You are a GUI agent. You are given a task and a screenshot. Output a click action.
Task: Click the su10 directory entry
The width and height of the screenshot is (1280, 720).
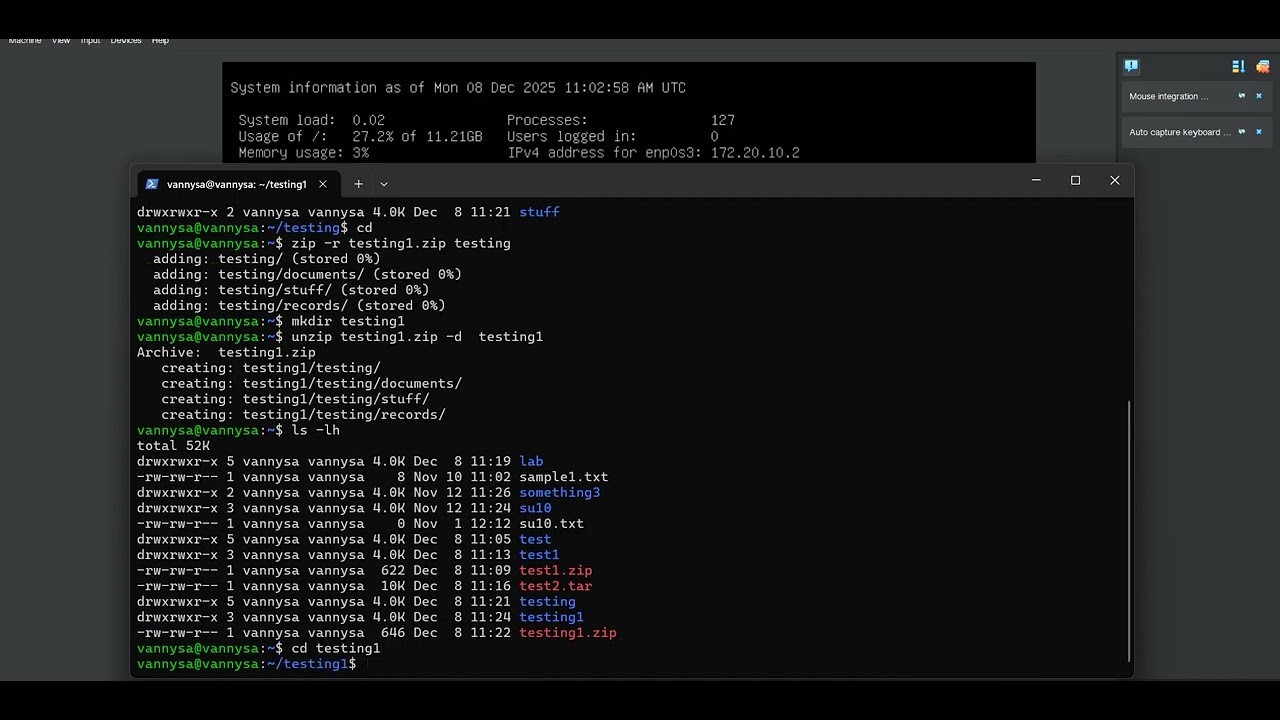click(x=535, y=508)
